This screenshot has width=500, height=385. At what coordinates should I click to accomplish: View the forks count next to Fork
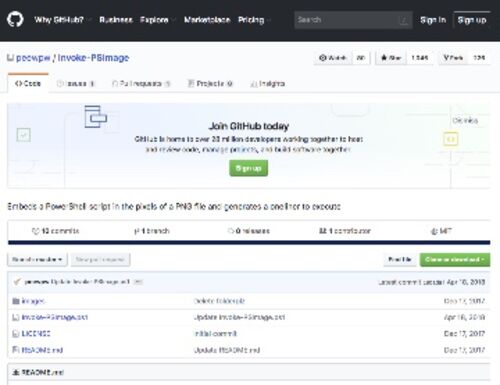479,58
